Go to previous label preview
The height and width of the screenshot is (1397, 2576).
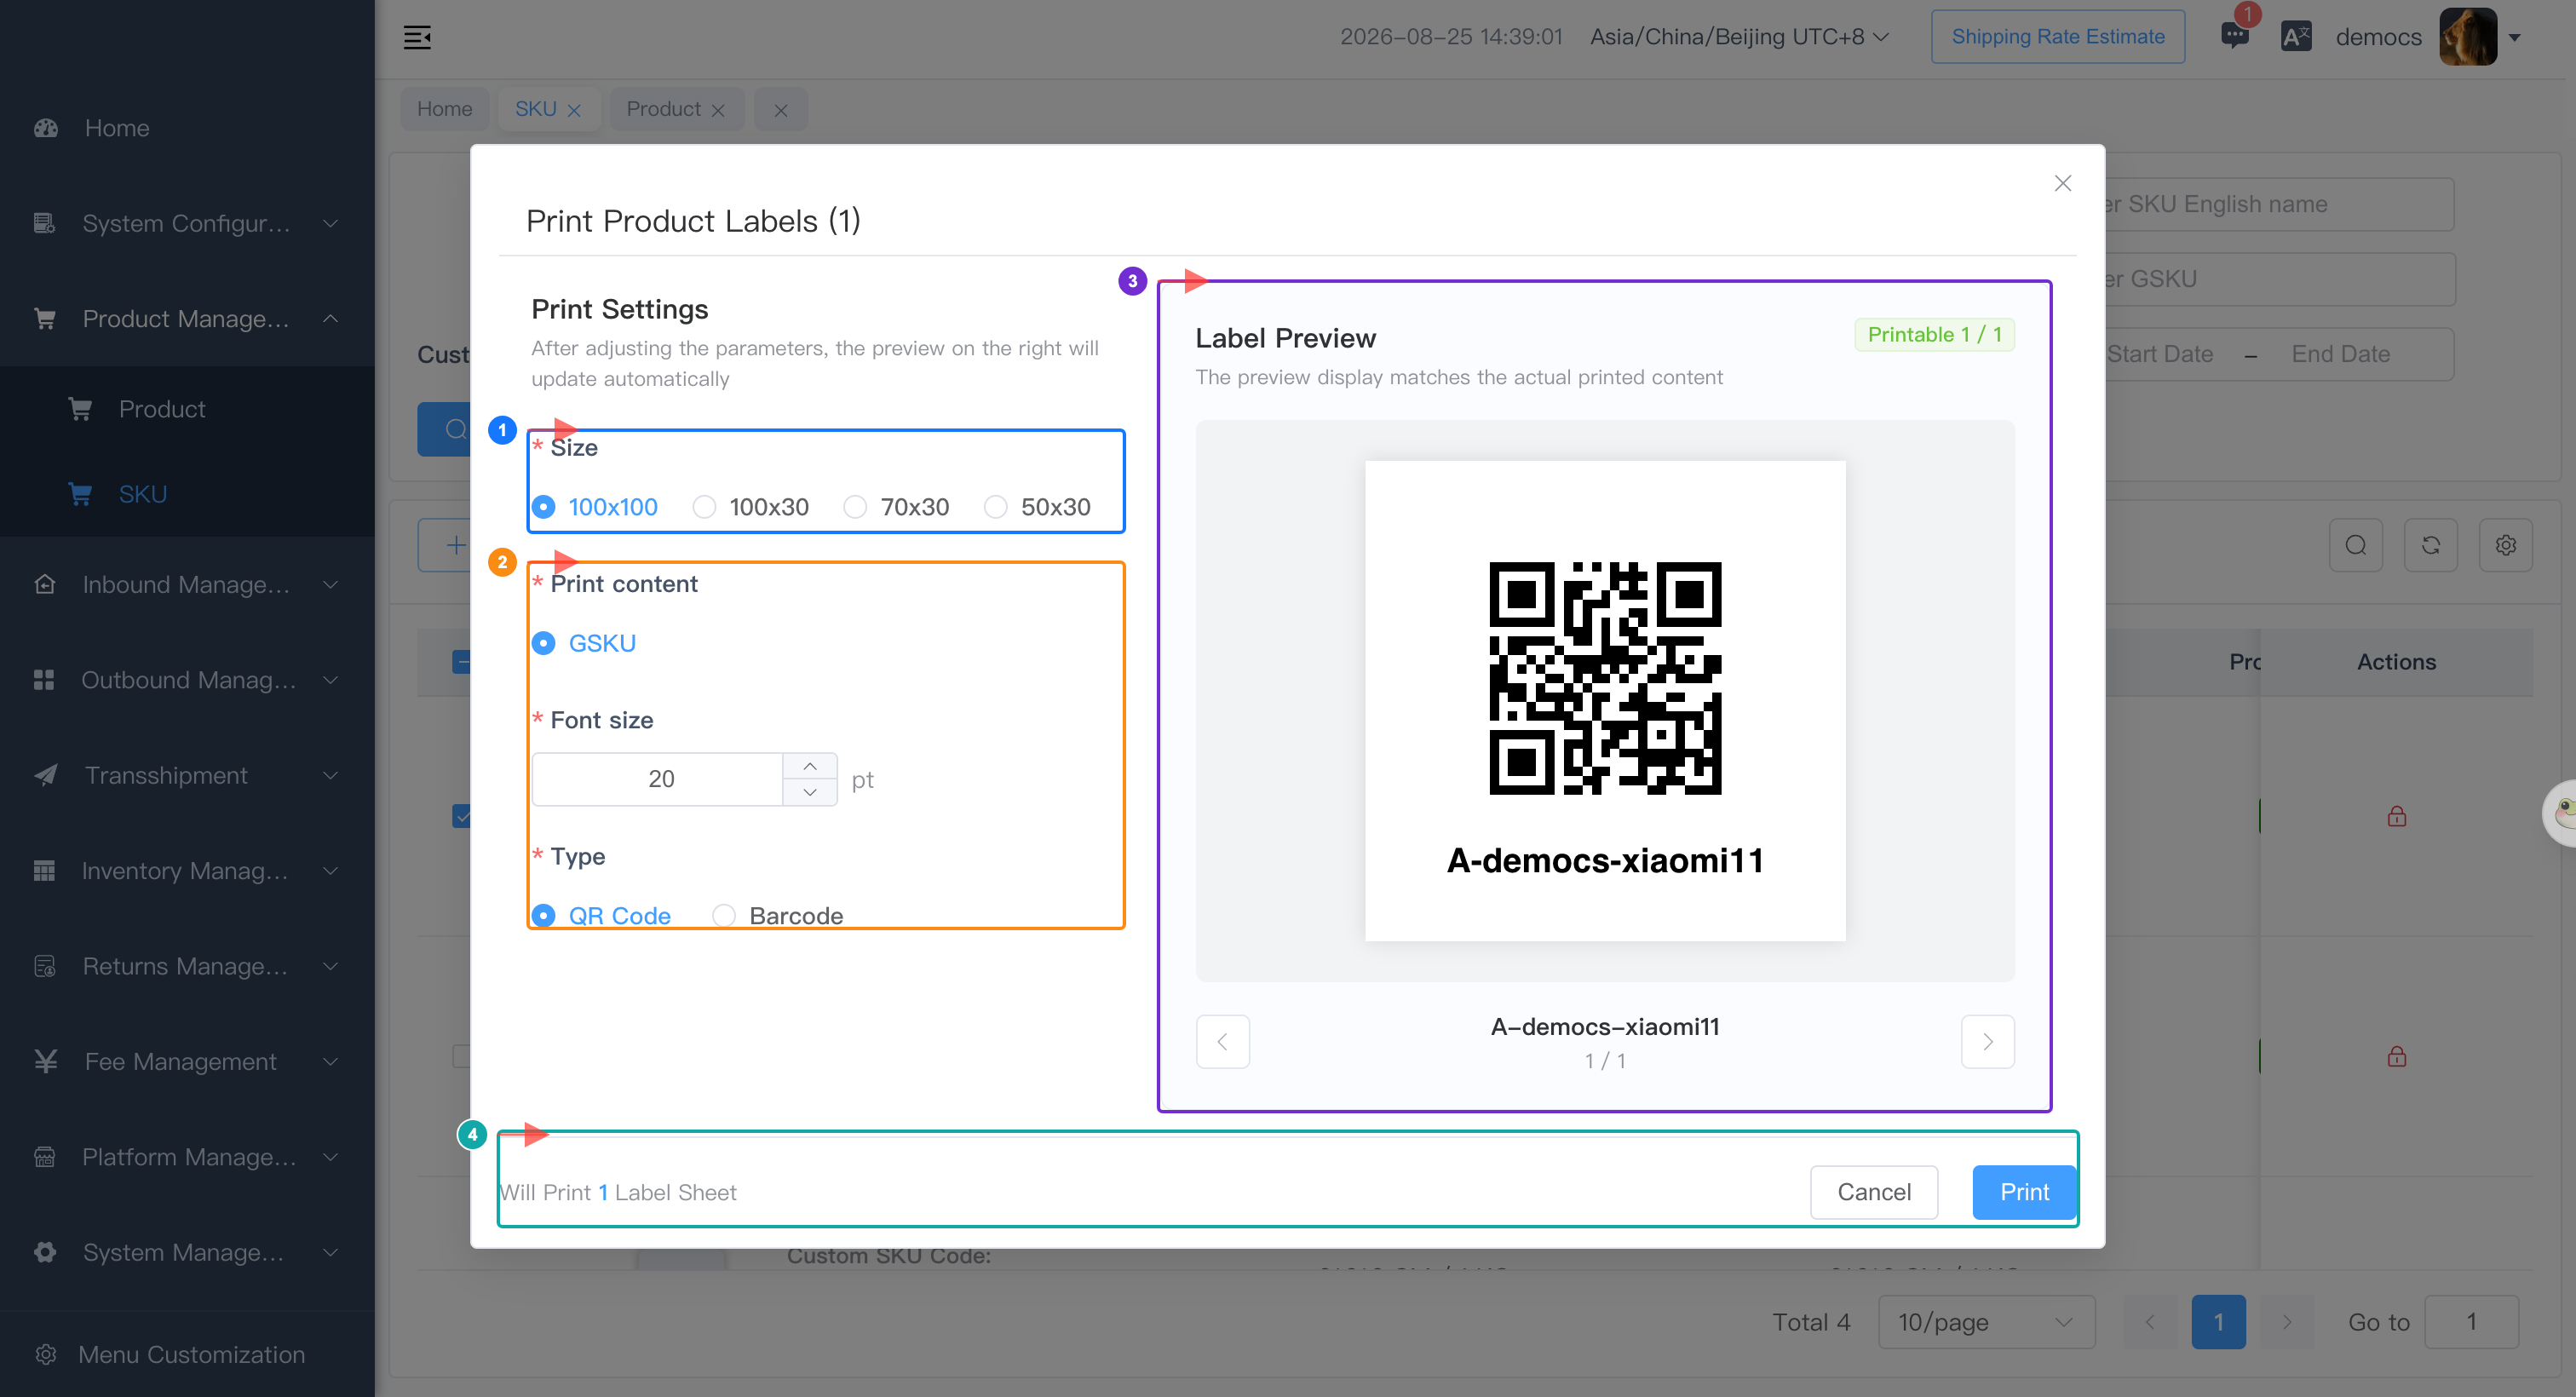[1223, 1042]
